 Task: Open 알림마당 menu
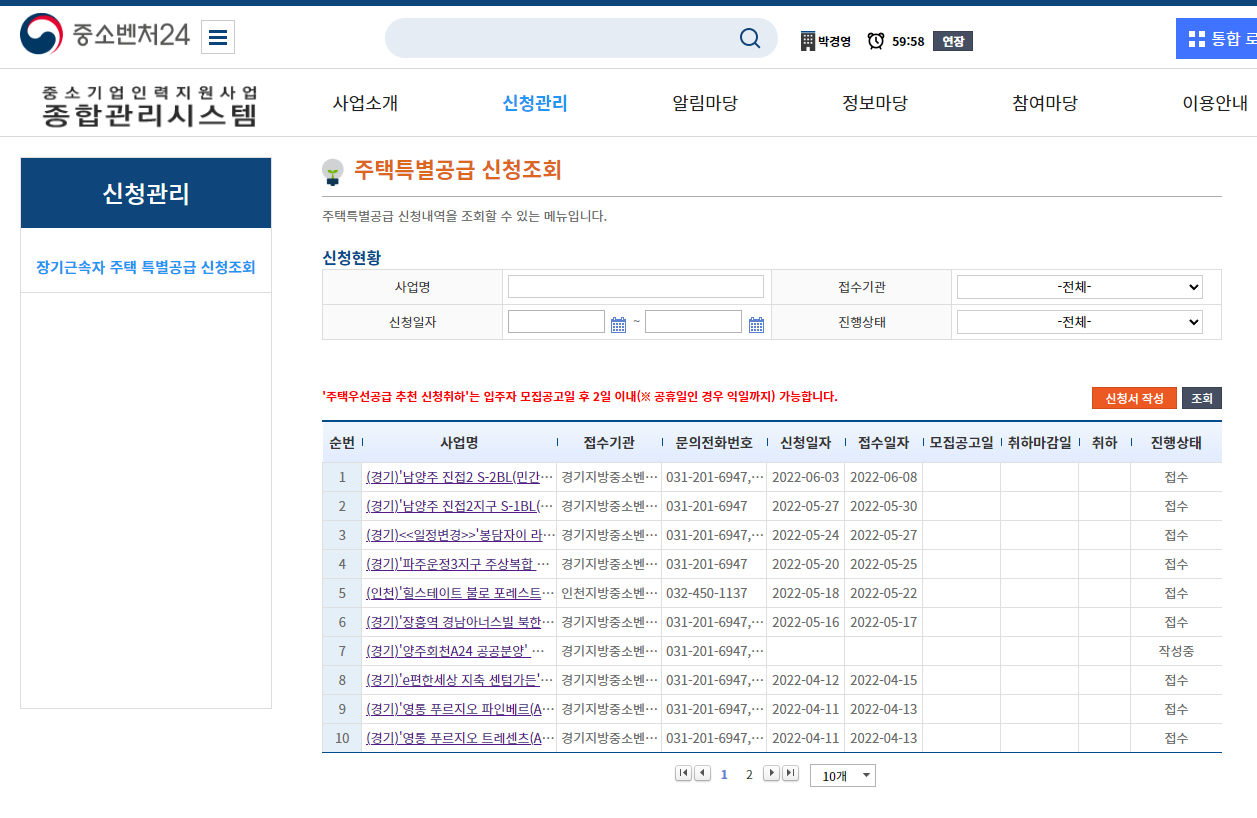pyautogui.click(x=705, y=103)
